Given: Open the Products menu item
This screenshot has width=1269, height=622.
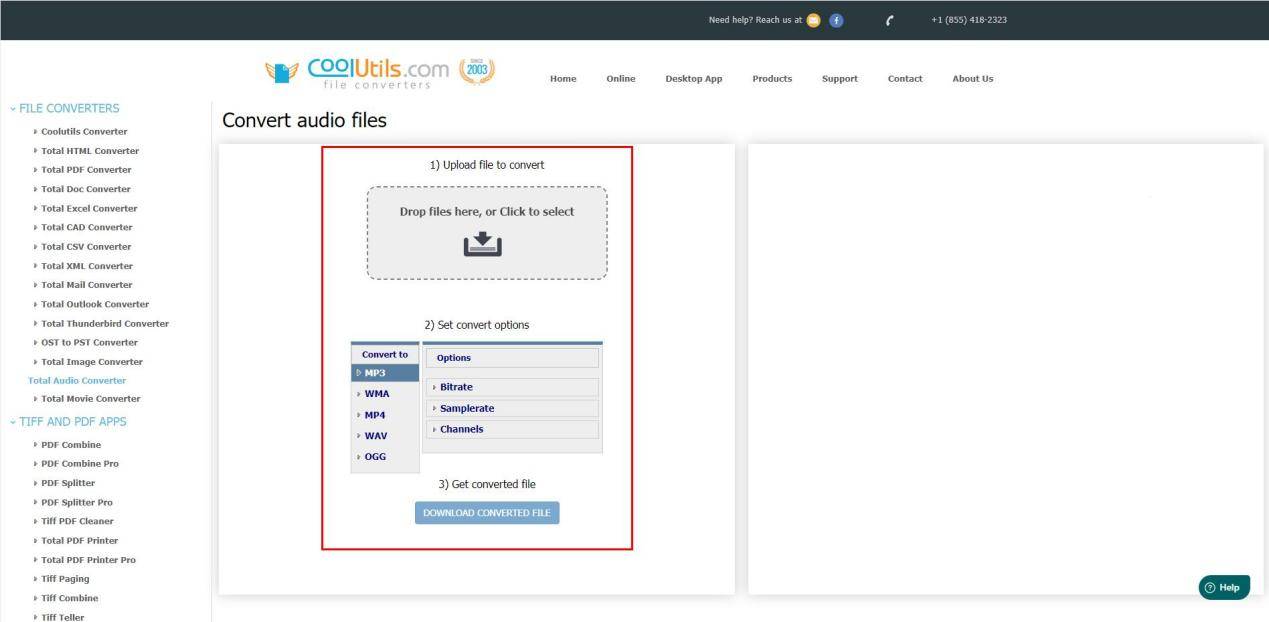Looking at the screenshot, I should pos(772,79).
